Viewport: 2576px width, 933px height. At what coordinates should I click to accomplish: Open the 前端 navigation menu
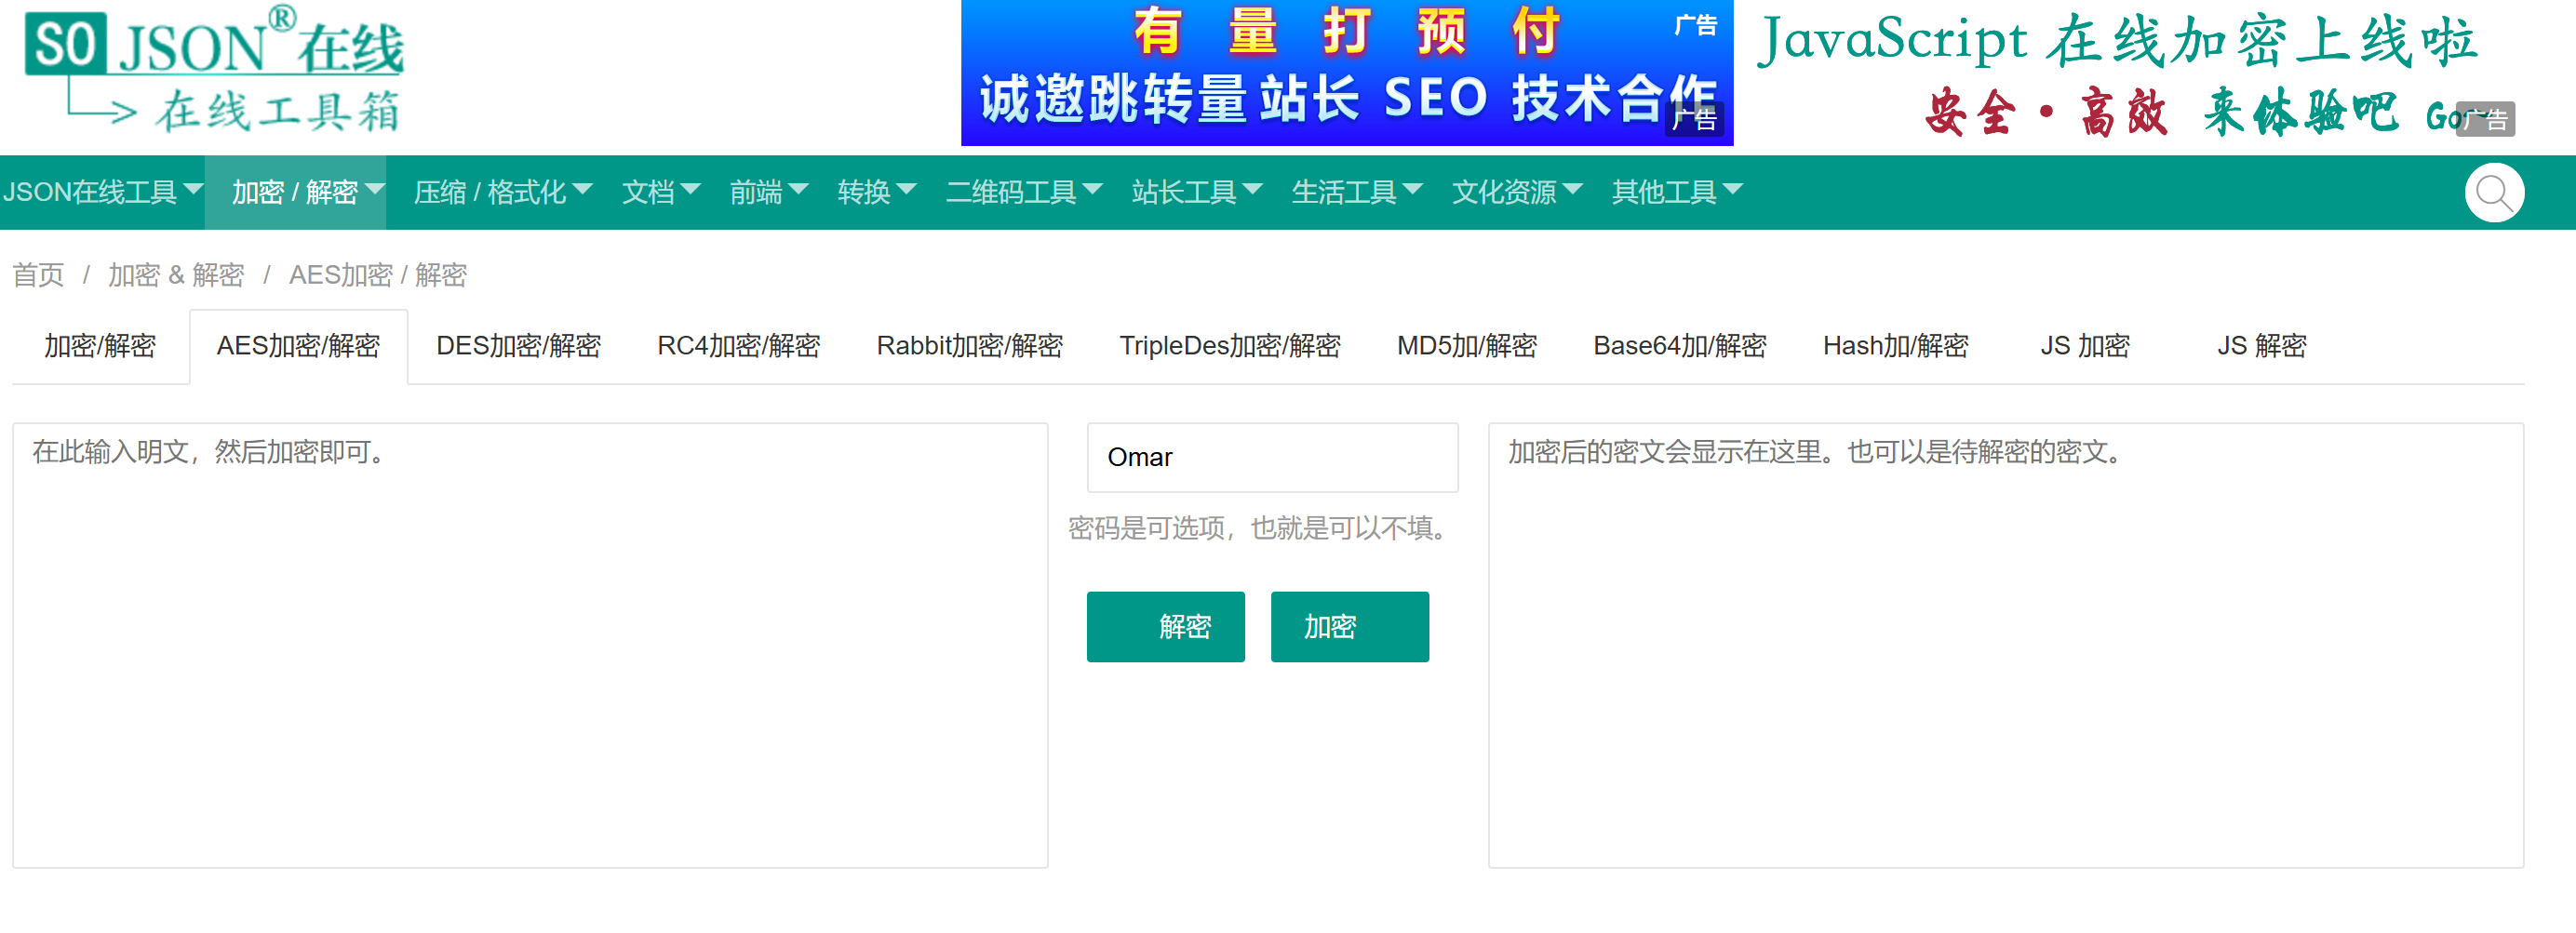(768, 192)
